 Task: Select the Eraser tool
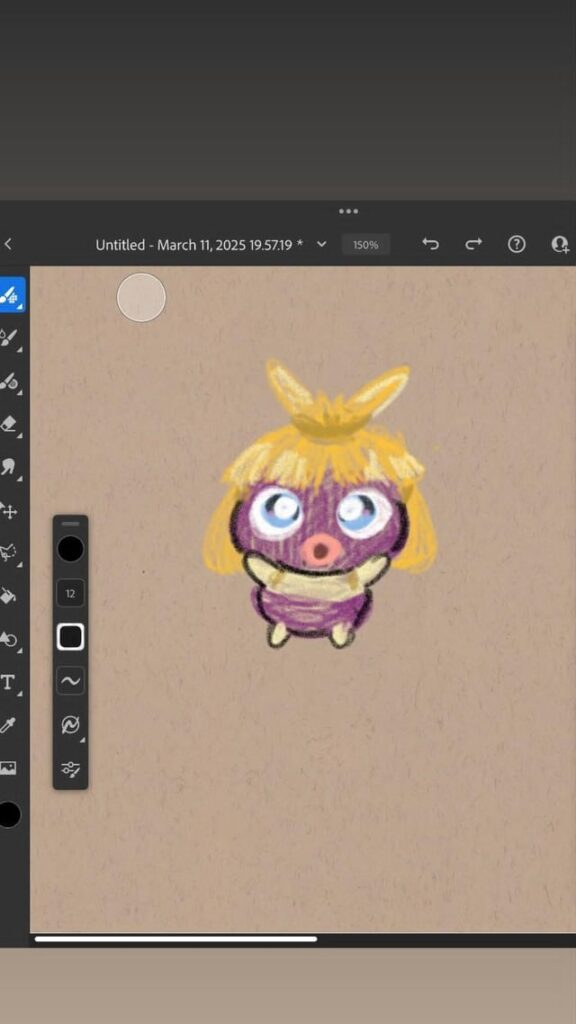tap(8, 424)
